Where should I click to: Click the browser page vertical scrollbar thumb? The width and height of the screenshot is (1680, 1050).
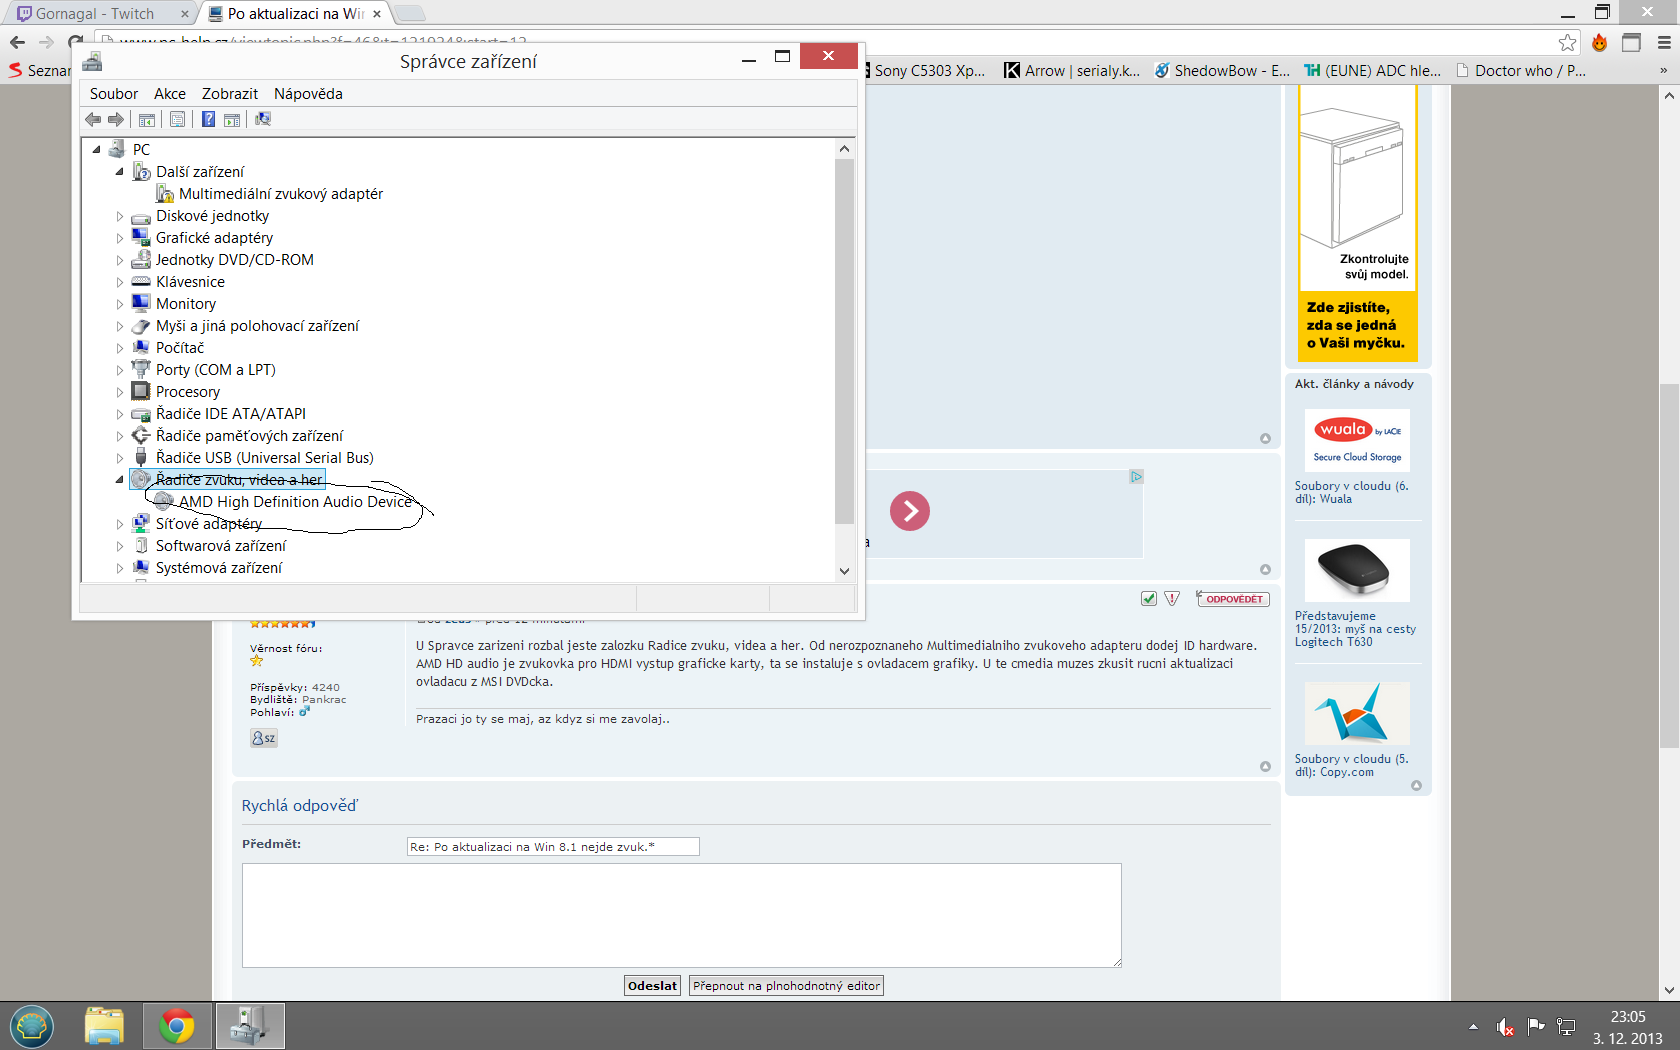(1669, 565)
